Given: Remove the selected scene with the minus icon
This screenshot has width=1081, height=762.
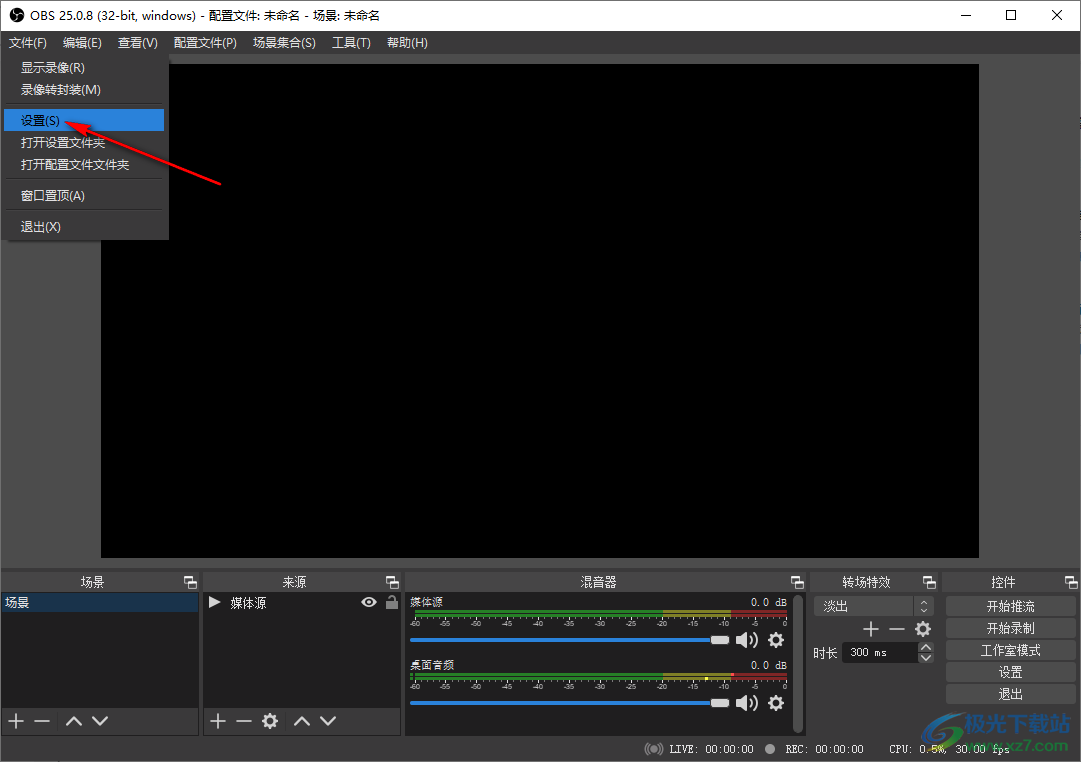Looking at the screenshot, I should coord(42,721).
